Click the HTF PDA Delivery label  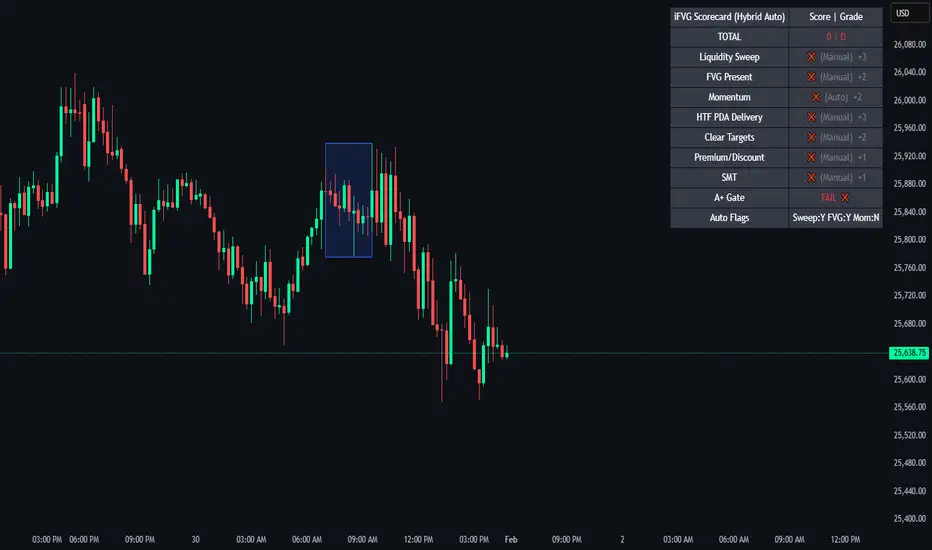click(x=729, y=117)
